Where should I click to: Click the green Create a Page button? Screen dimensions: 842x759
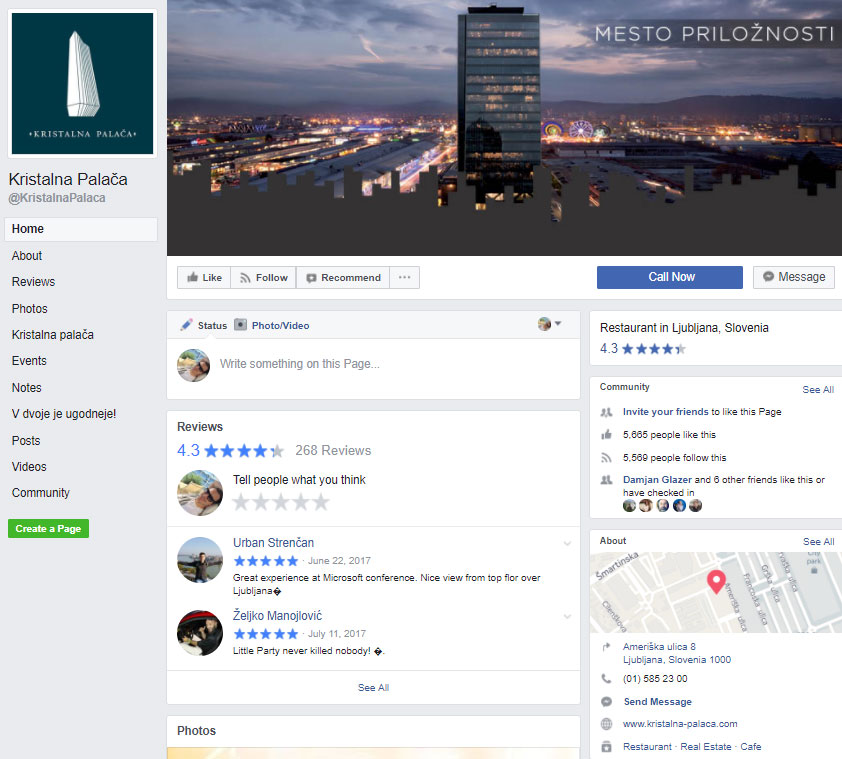click(x=48, y=529)
